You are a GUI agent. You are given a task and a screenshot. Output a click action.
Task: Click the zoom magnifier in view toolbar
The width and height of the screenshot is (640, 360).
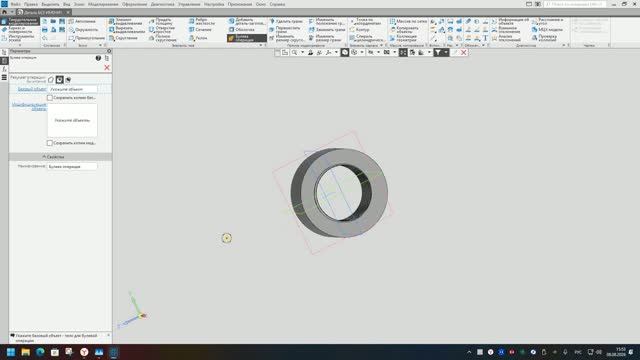pos(294,53)
